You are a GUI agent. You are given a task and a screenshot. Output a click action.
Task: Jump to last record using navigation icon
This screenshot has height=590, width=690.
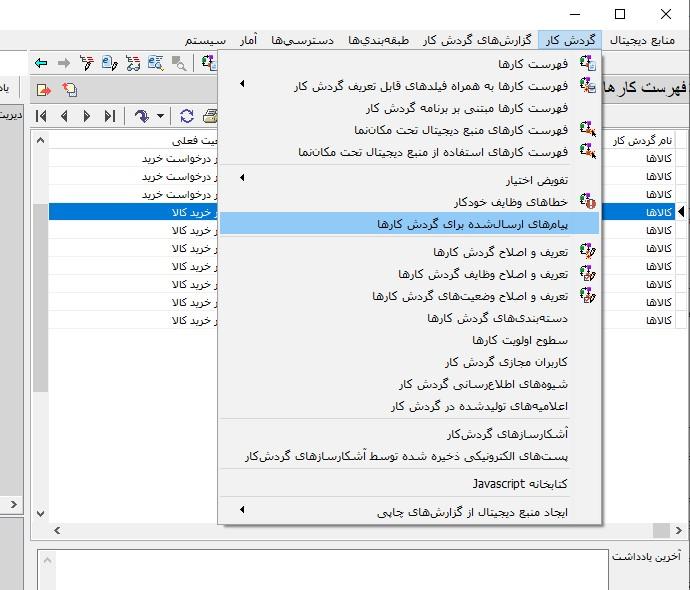pyautogui.click(x=110, y=116)
